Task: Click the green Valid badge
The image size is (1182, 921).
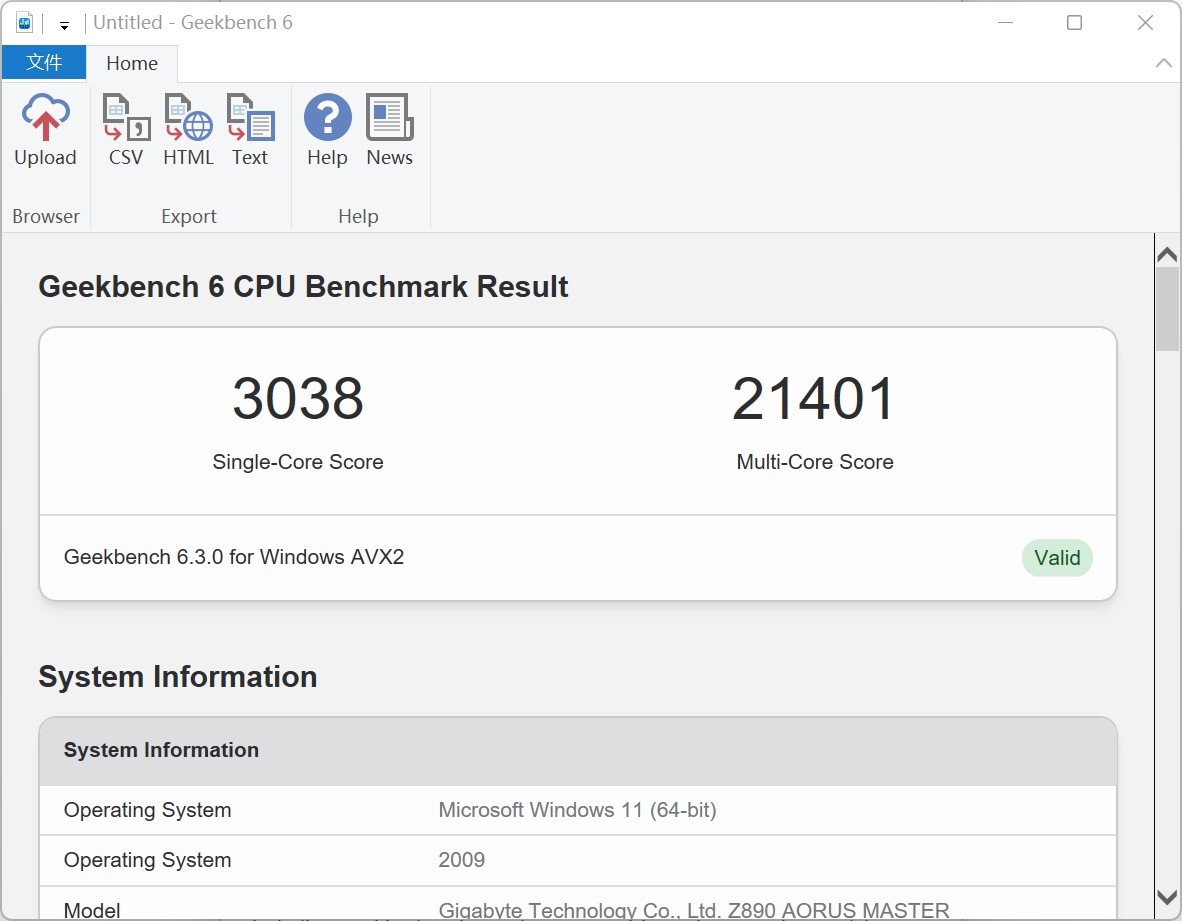Action: 1057,558
